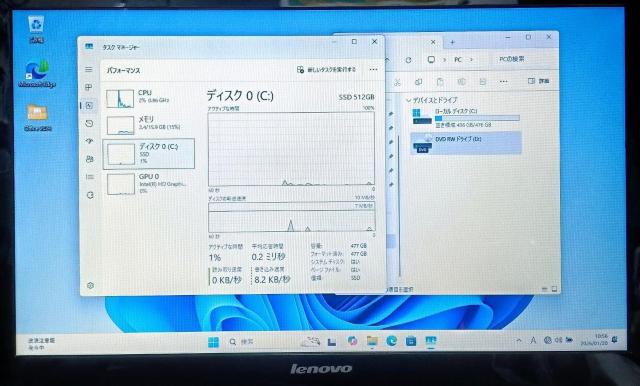Toggle IME input mode A indicator
640x386 pixels.
click(x=533, y=340)
